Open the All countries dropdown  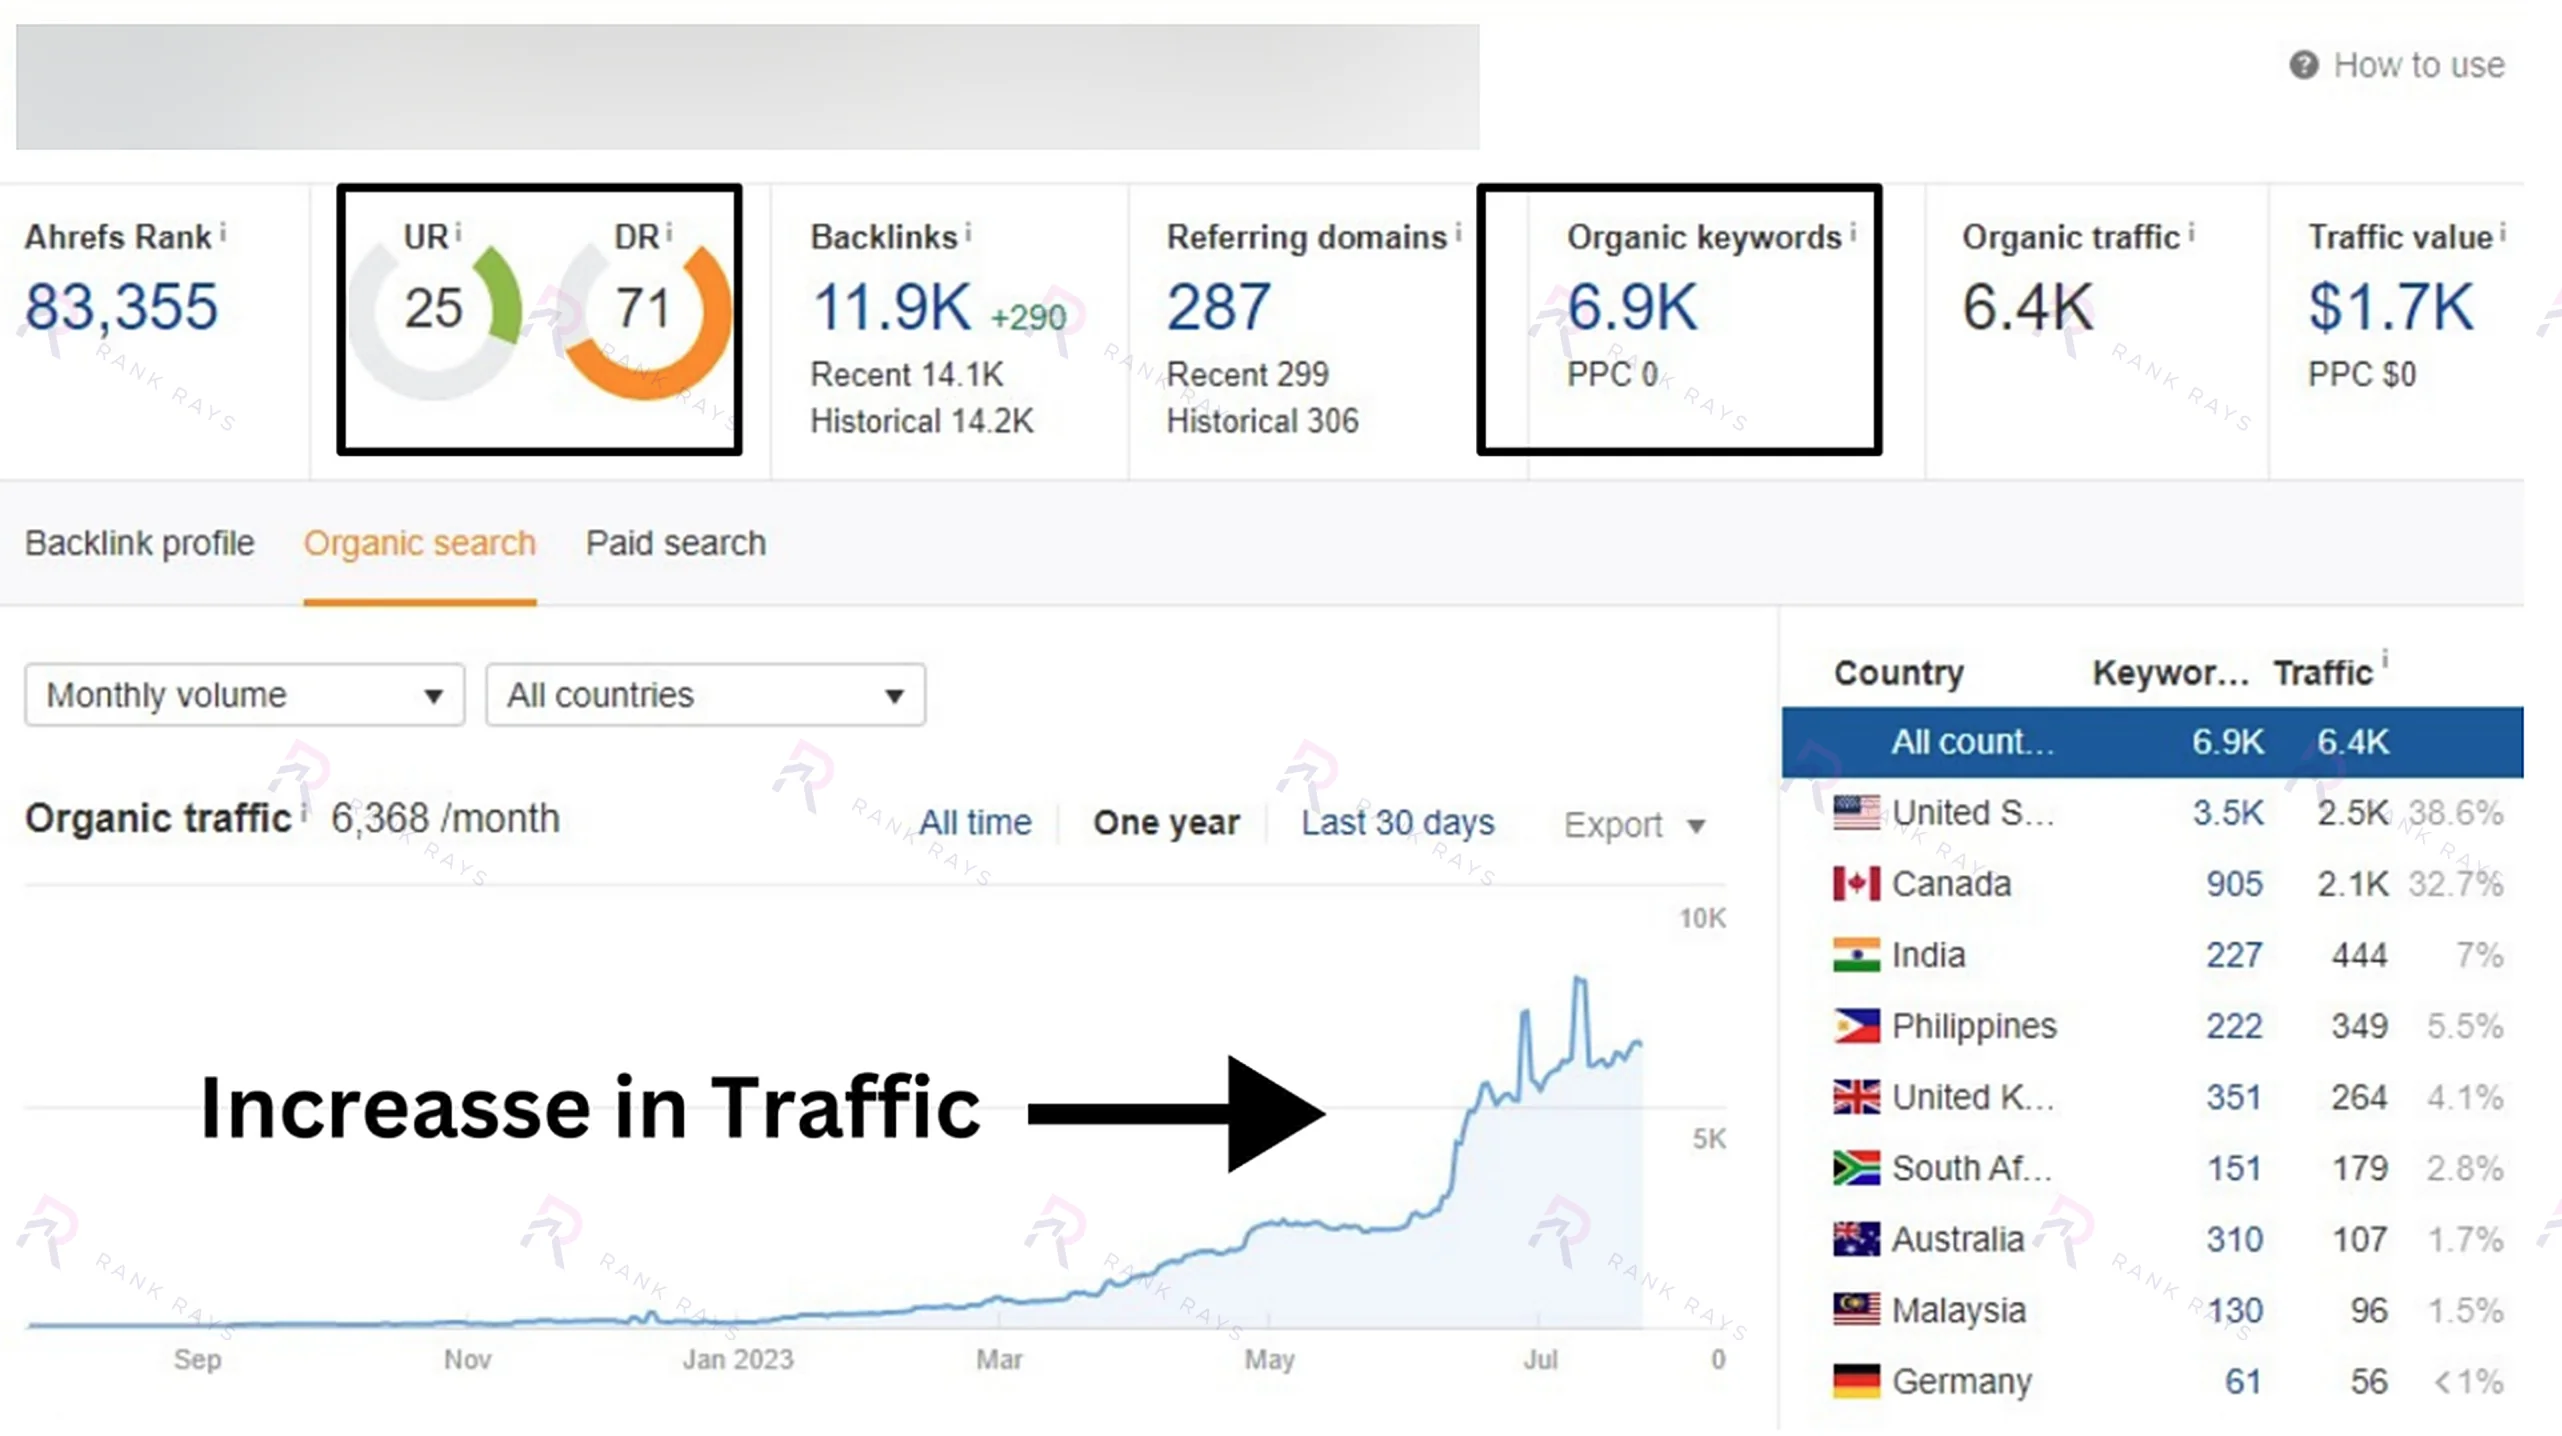click(x=705, y=695)
